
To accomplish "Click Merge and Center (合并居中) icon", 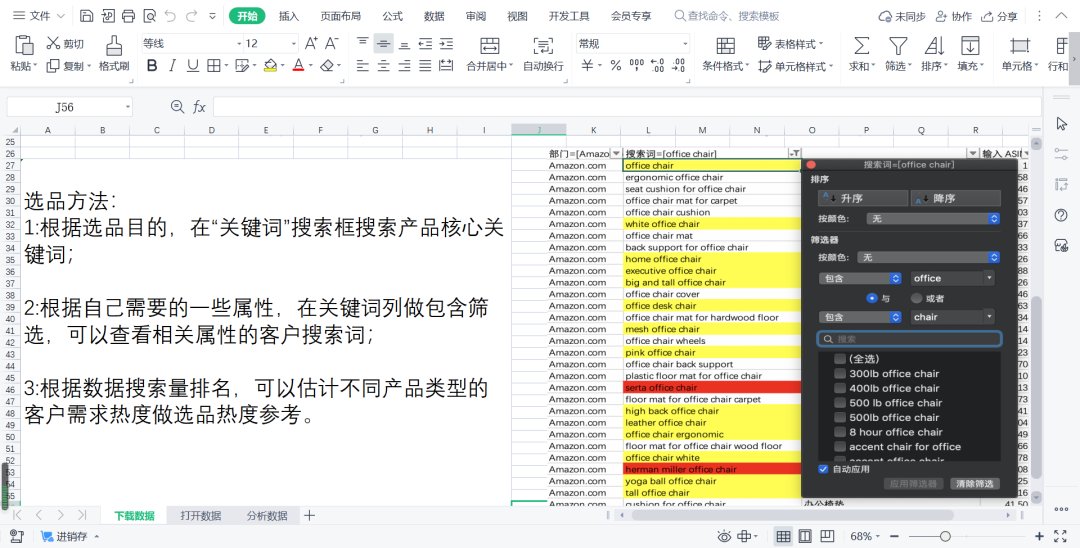I will point(490,46).
